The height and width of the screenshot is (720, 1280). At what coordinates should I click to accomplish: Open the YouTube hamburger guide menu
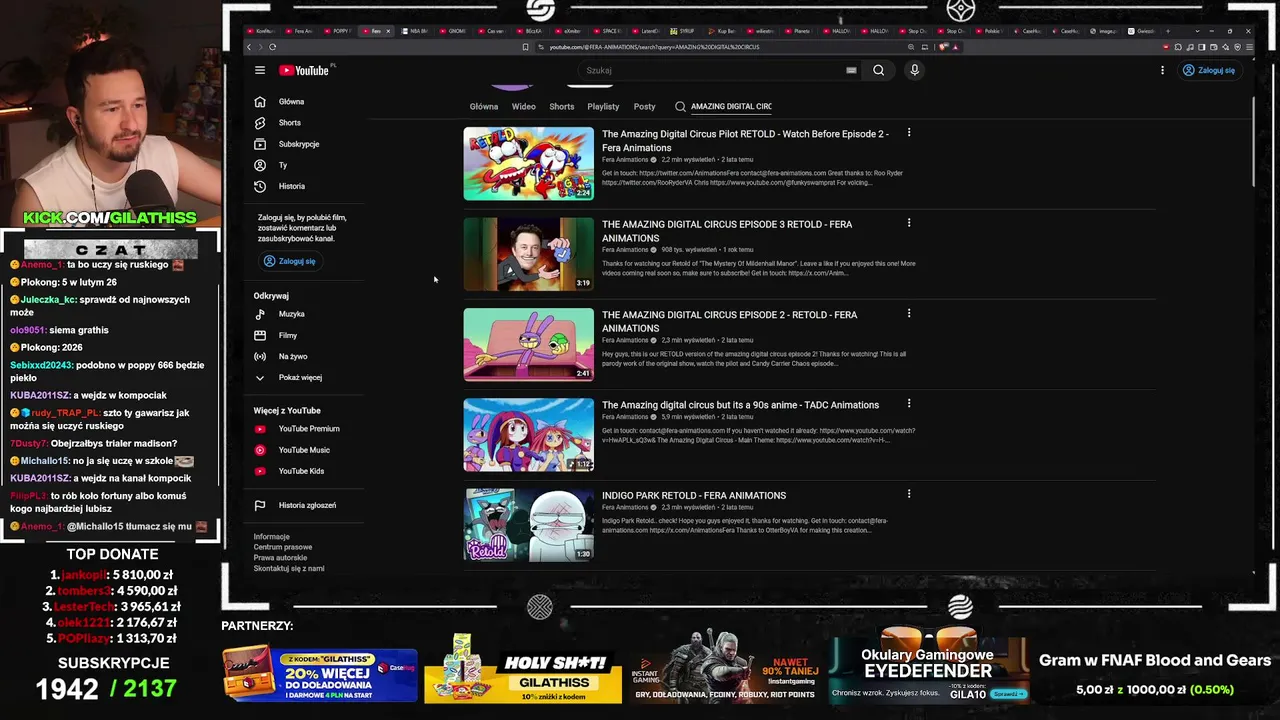260,70
